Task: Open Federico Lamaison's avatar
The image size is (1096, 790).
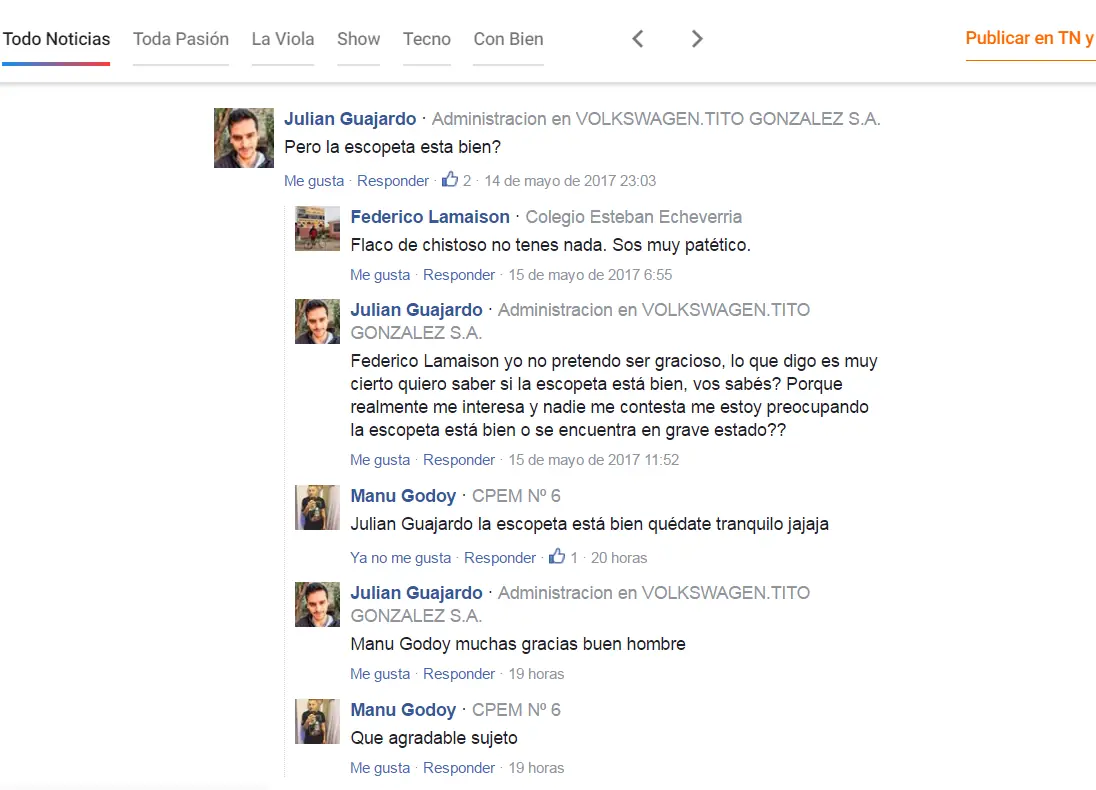Action: [317, 229]
